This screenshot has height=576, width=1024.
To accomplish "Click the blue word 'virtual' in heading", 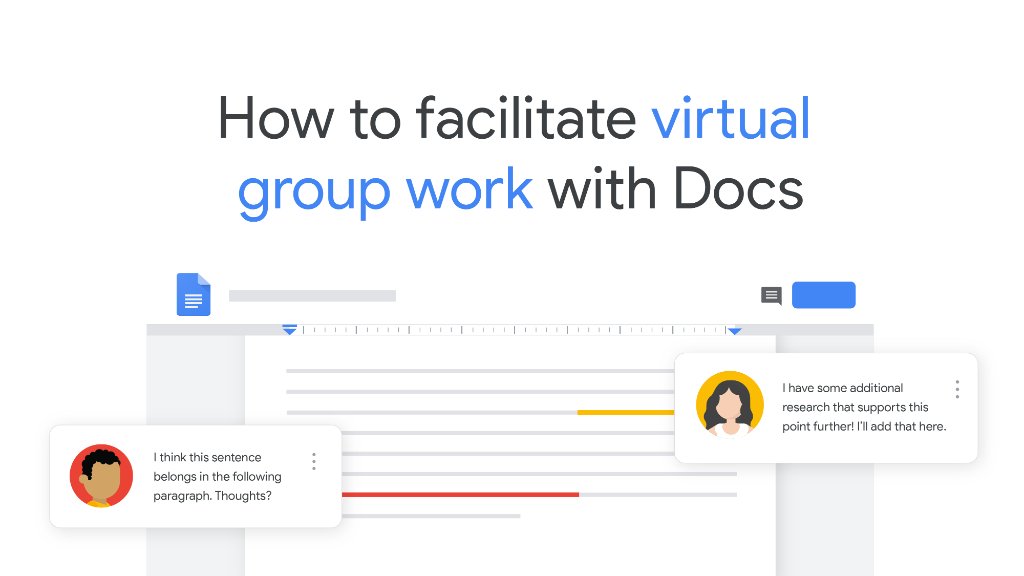I will 731,118.
